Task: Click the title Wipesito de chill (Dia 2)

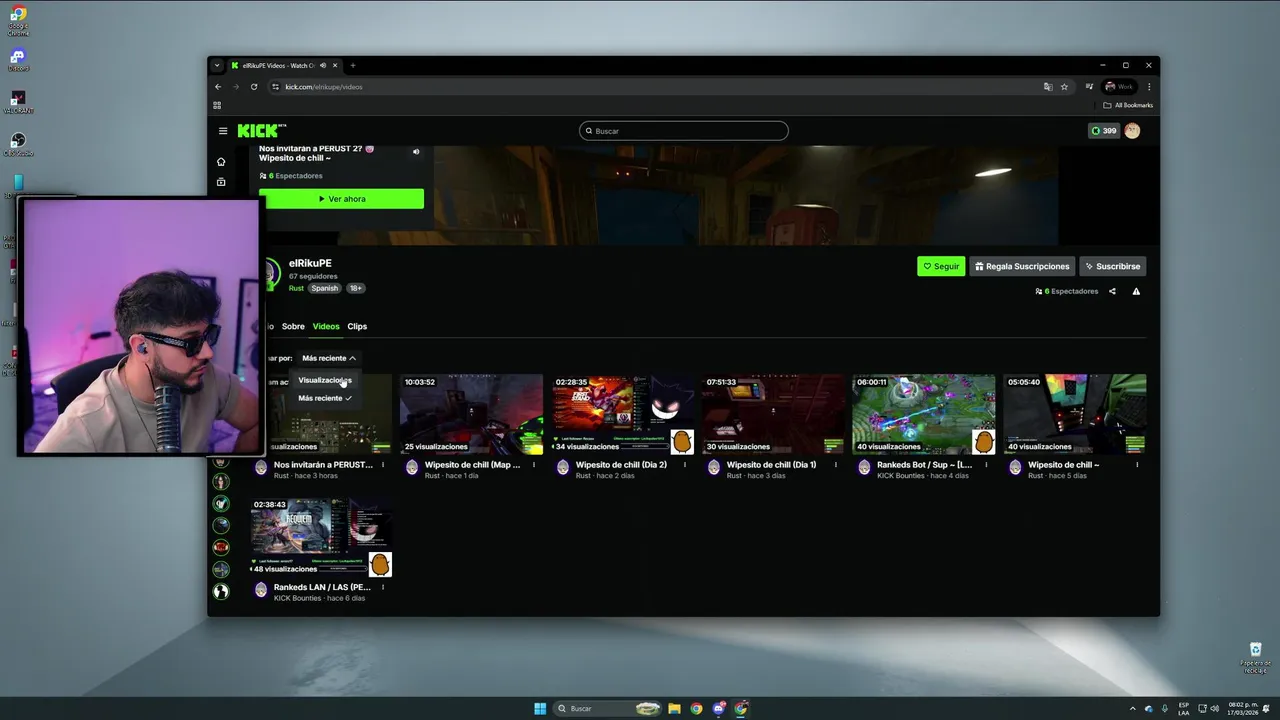Action: (x=621, y=465)
